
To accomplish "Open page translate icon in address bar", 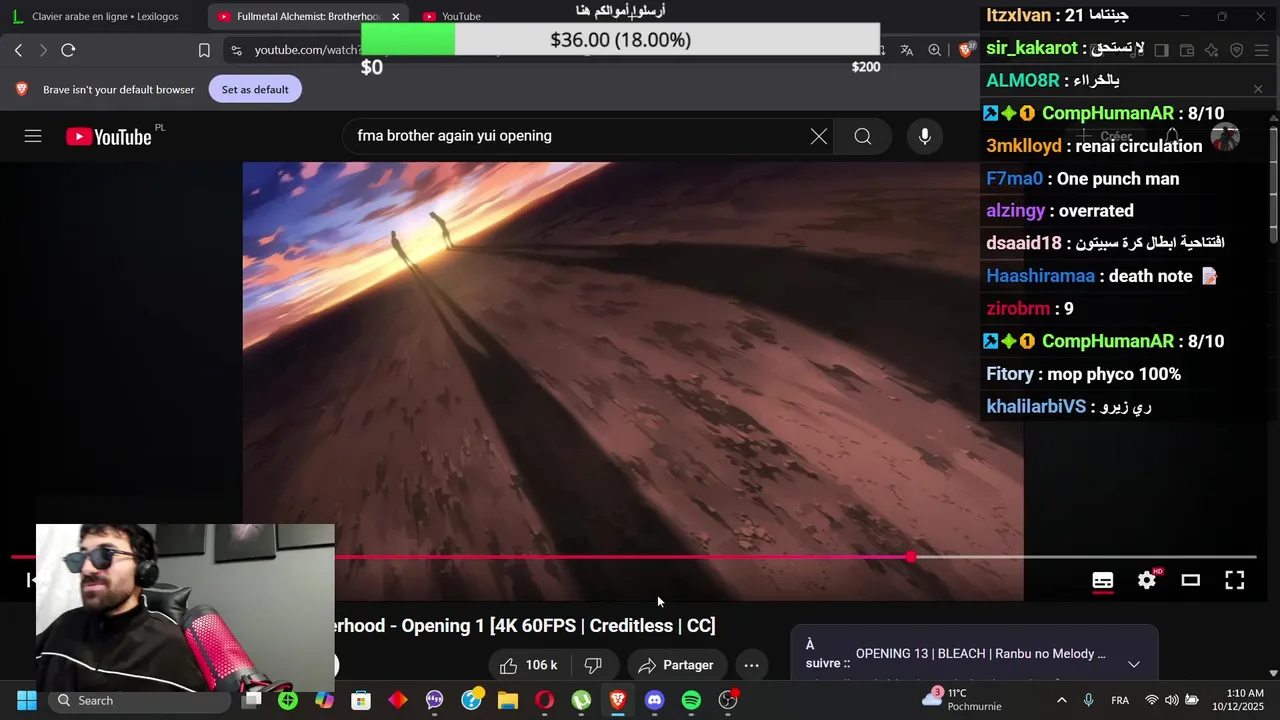I will coord(906,50).
